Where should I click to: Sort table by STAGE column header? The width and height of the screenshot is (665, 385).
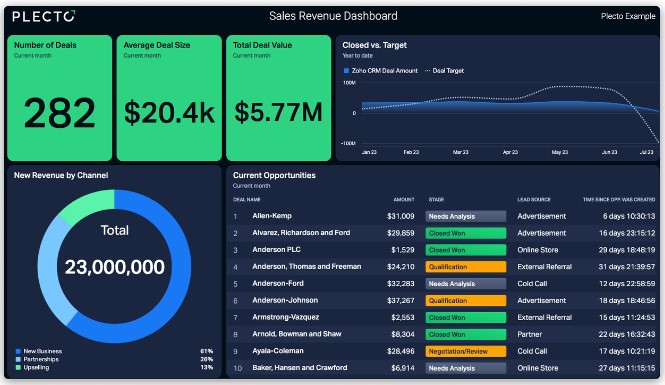point(436,199)
